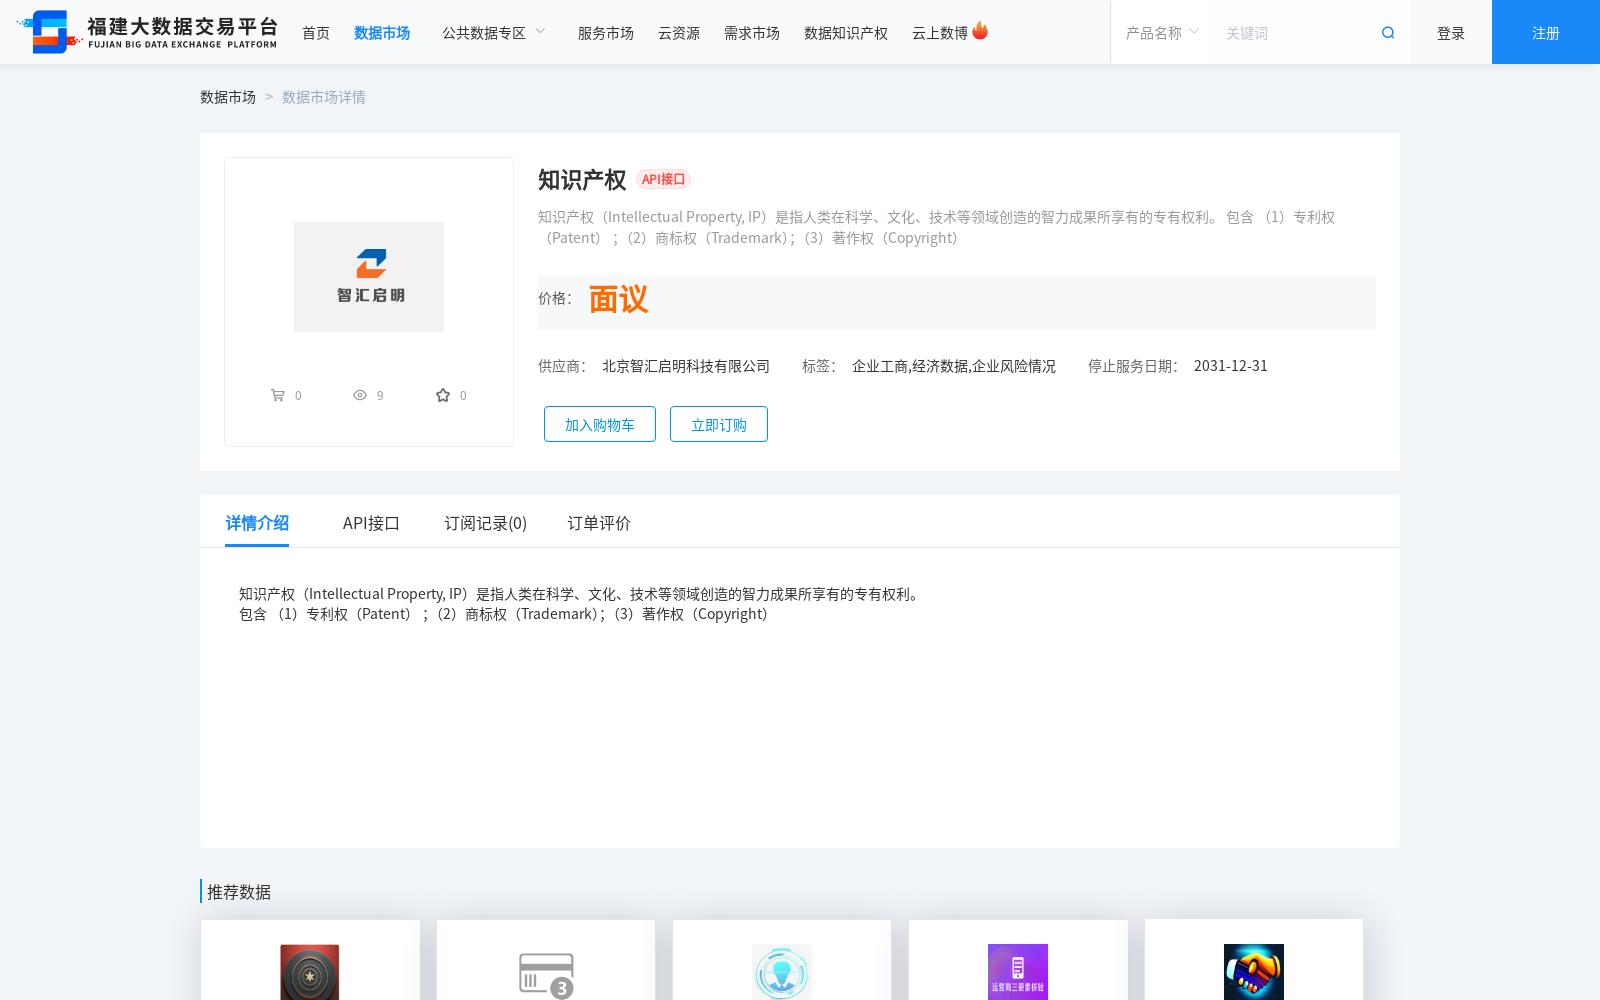Click the 注册 register button

[1546, 32]
